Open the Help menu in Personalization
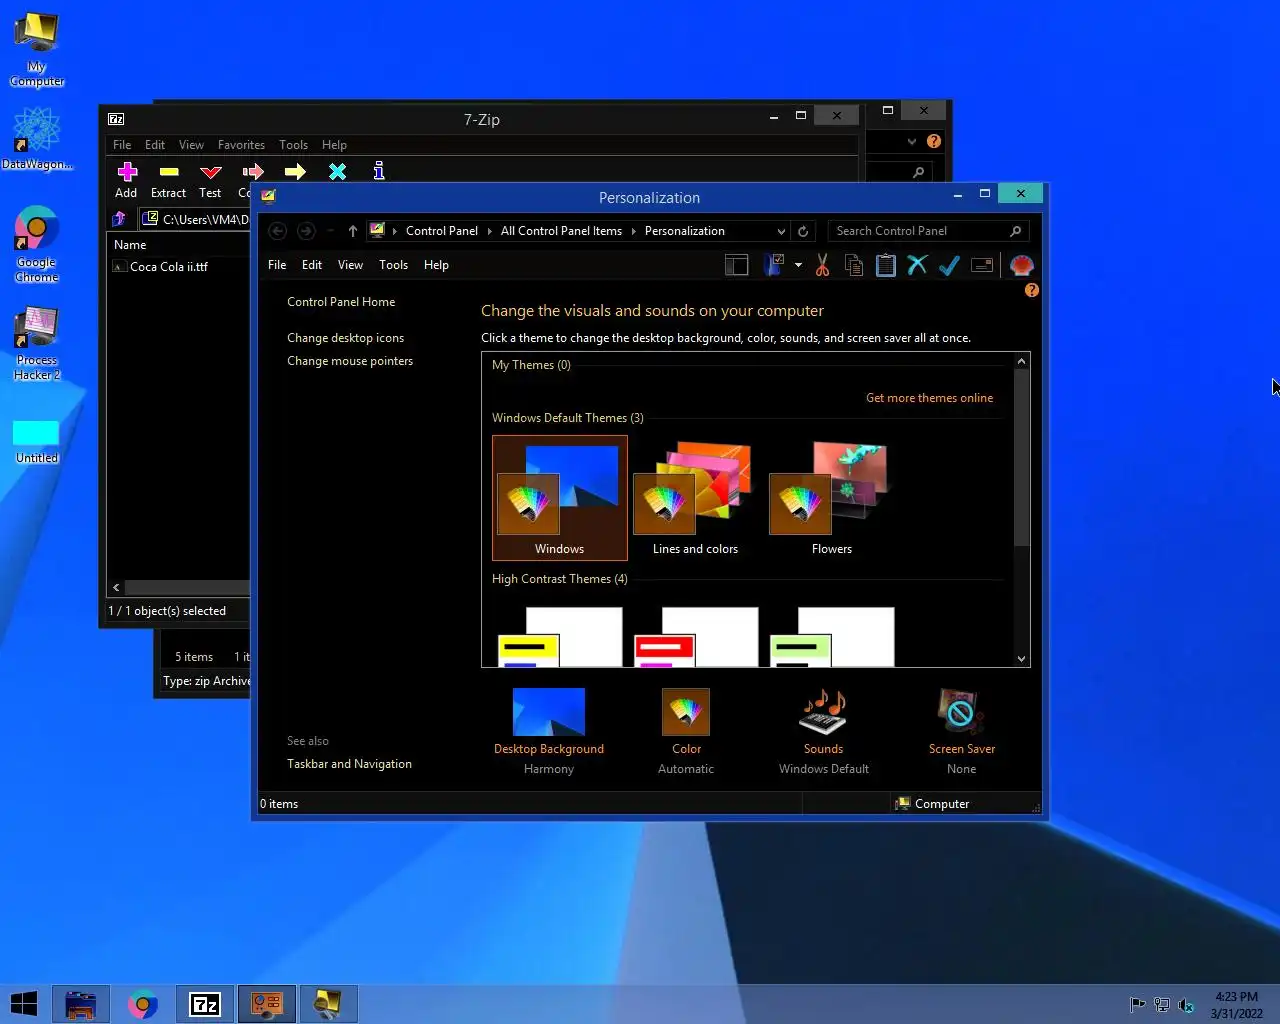1280x1024 pixels. 436,265
